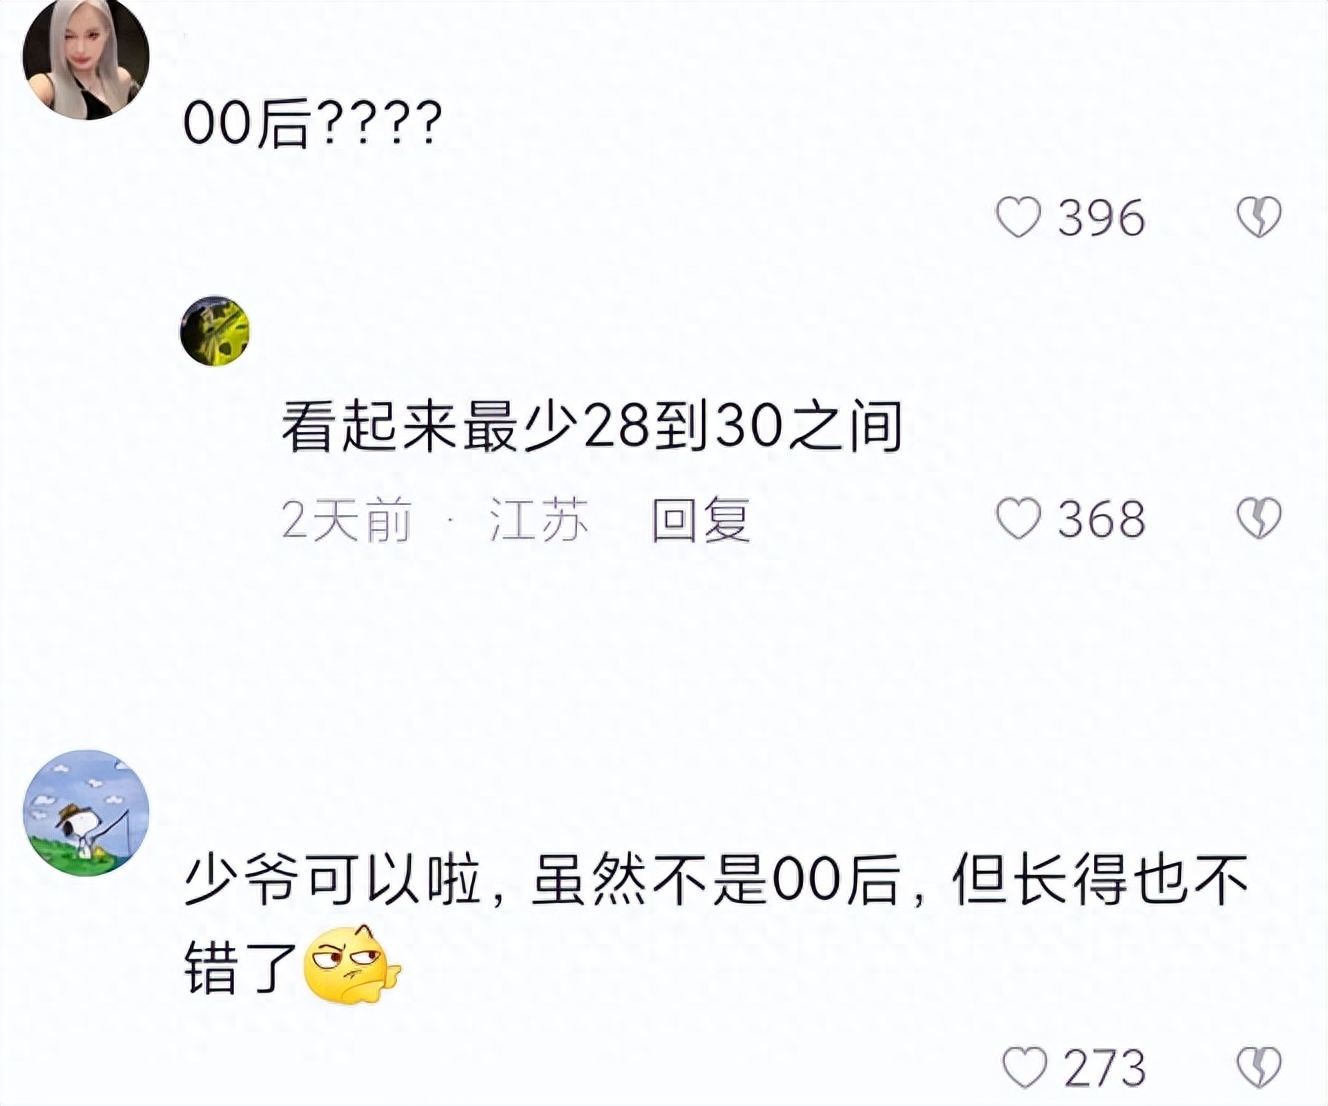1328x1106 pixels.
Task: Like the "少爷可以啦" comment heart icon
Action: 1024,1068
